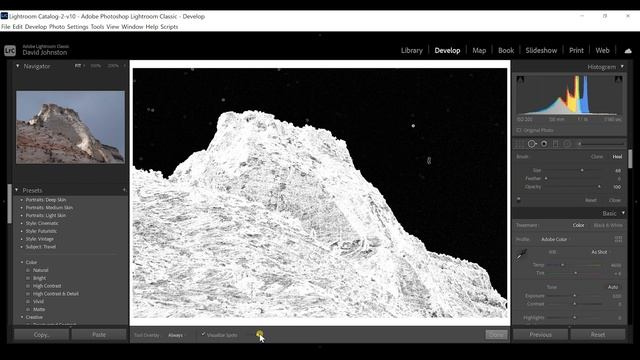Click the Reset button at bottom right
Viewport: 640px width, 360px height.
(x=598, y=335)
